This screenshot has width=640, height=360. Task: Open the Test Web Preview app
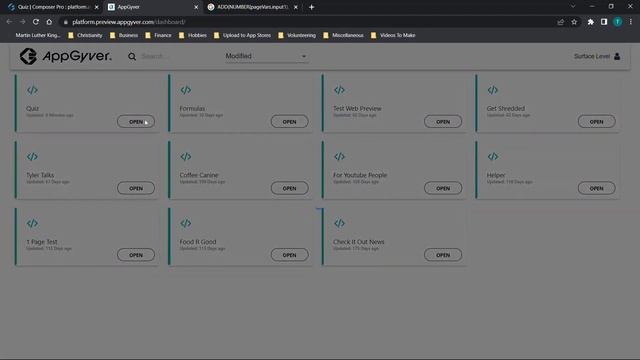(443, 122)
